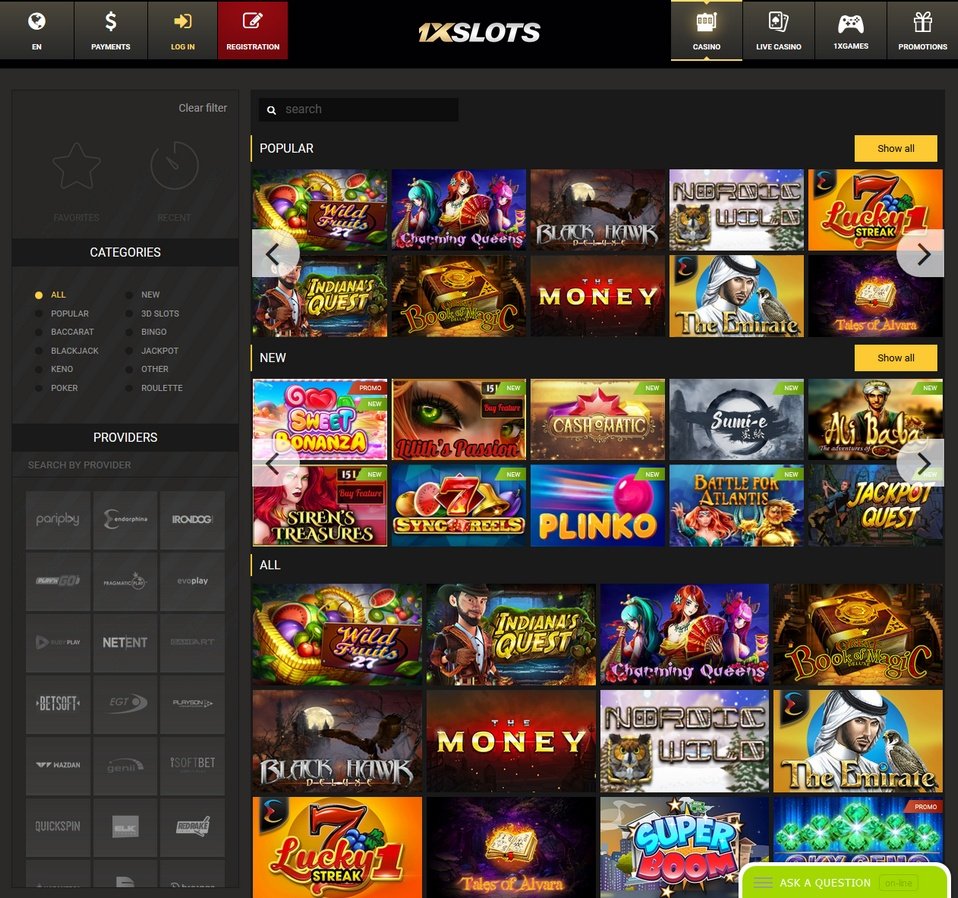Click the game search input field
The width and height of the screenshot is (958, 898).
(x=365, y=109)
